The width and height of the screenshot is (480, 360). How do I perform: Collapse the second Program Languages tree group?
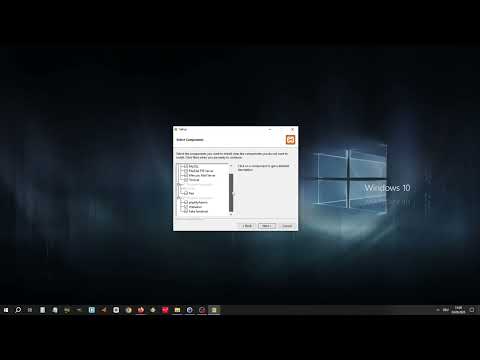(x=179, y=198)
